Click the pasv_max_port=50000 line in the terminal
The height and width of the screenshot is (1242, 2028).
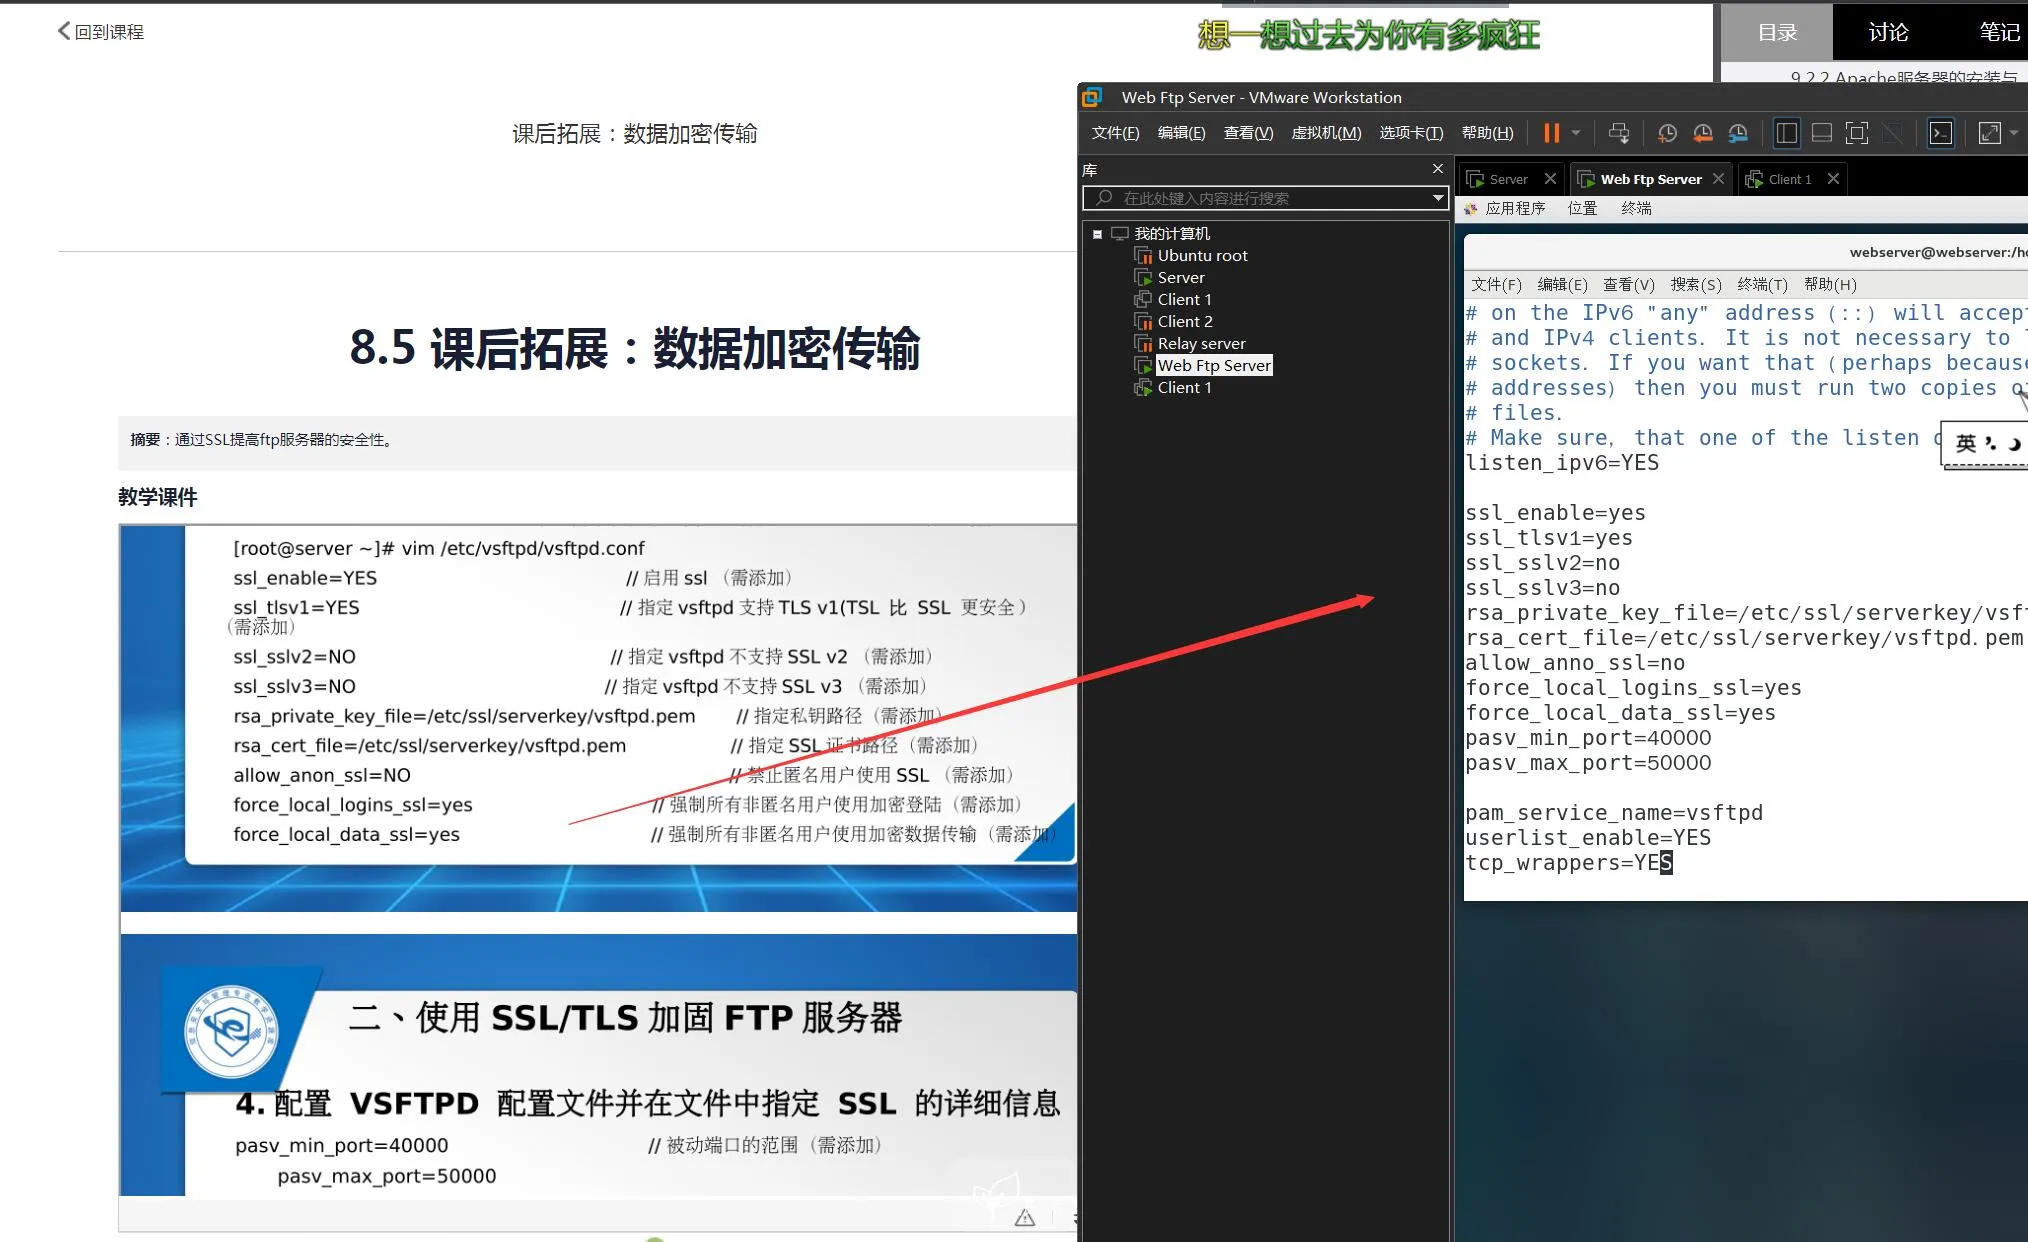pos(1588,763)
